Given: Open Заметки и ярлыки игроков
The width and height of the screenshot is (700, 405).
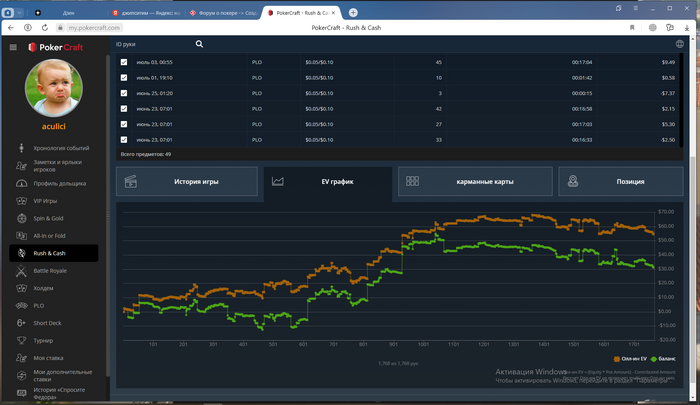Looking at the screenshot, I should pos(54,166).
